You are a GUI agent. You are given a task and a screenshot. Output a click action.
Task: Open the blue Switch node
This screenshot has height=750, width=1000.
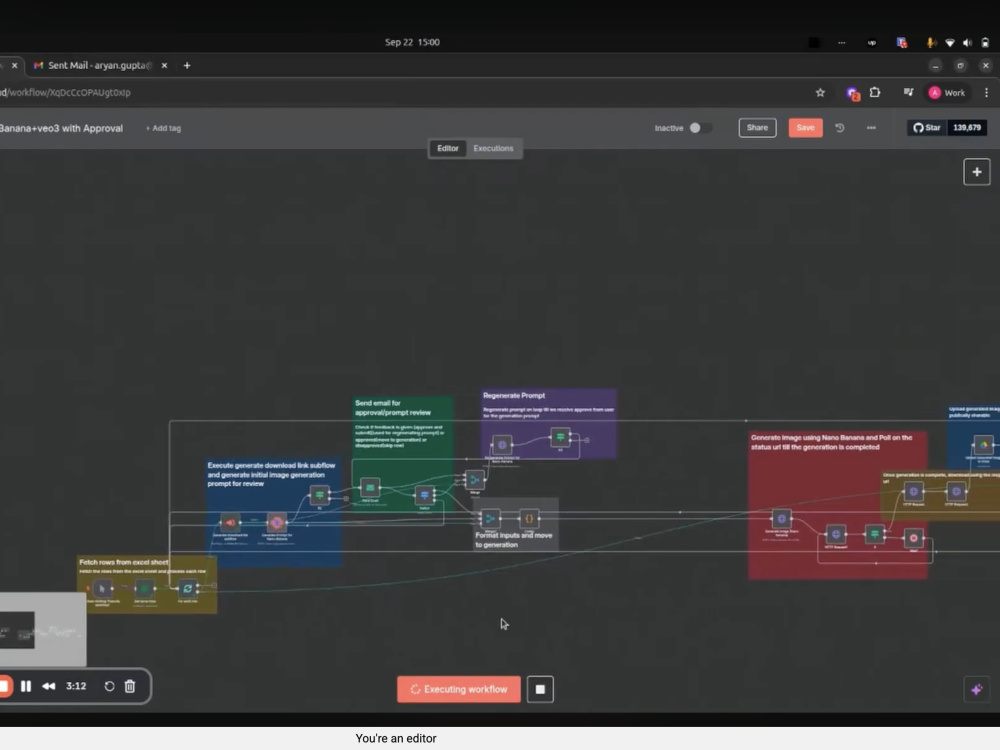tap(424, 495)
